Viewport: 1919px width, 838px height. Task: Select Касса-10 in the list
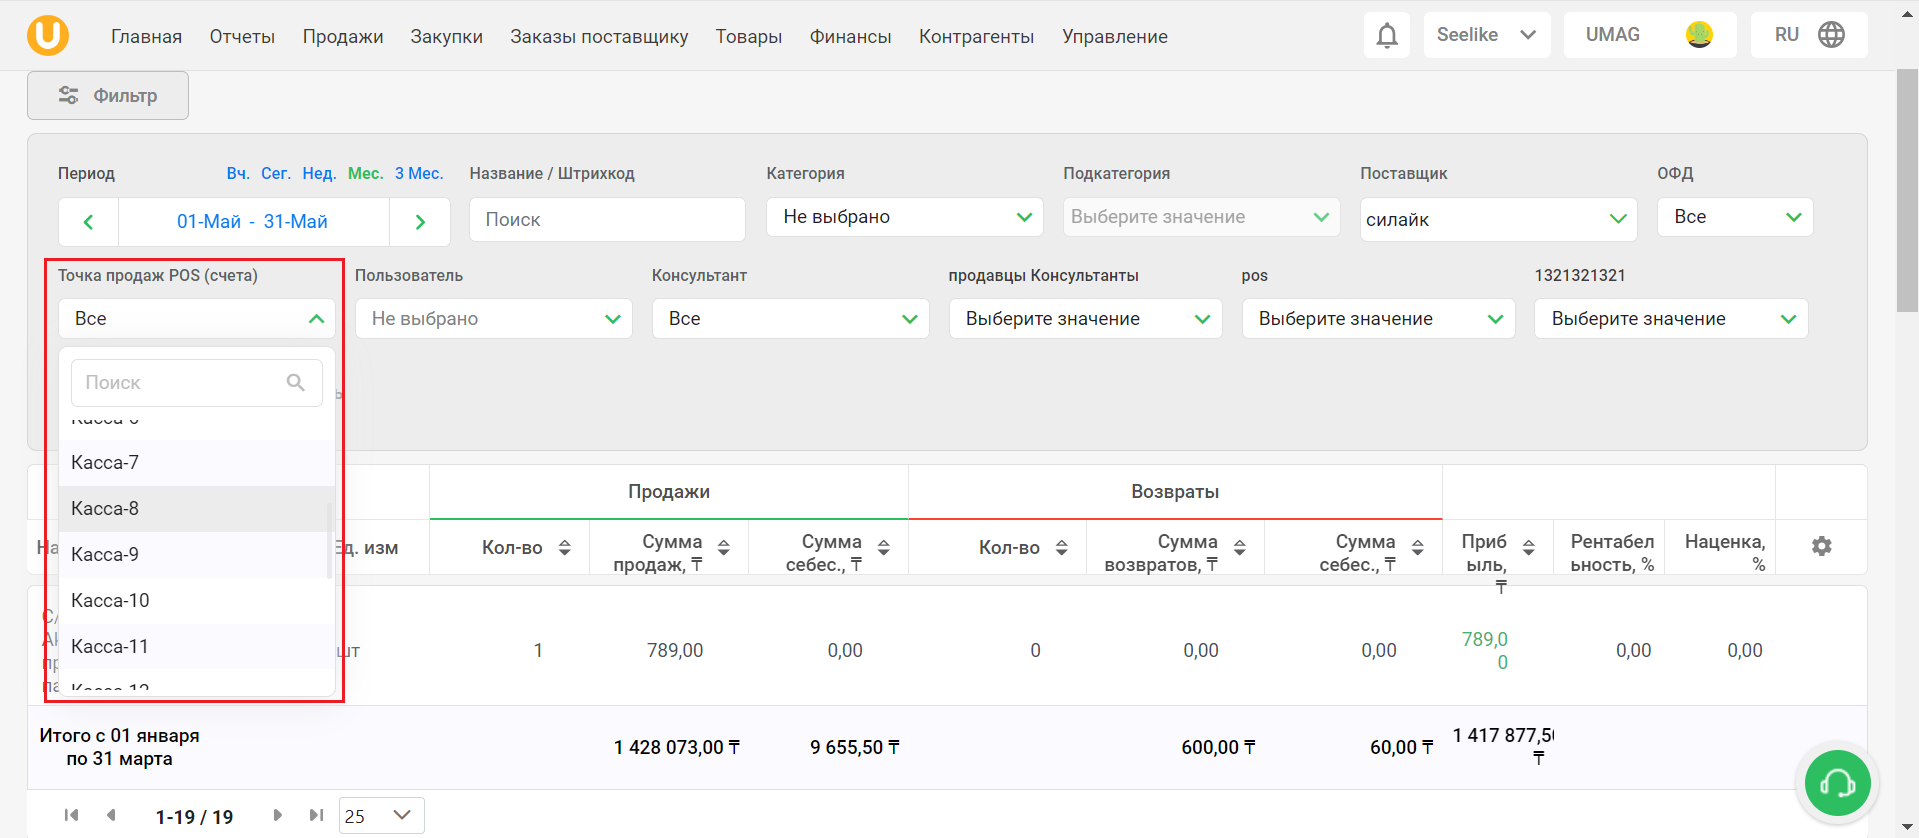tap(197, 601)
